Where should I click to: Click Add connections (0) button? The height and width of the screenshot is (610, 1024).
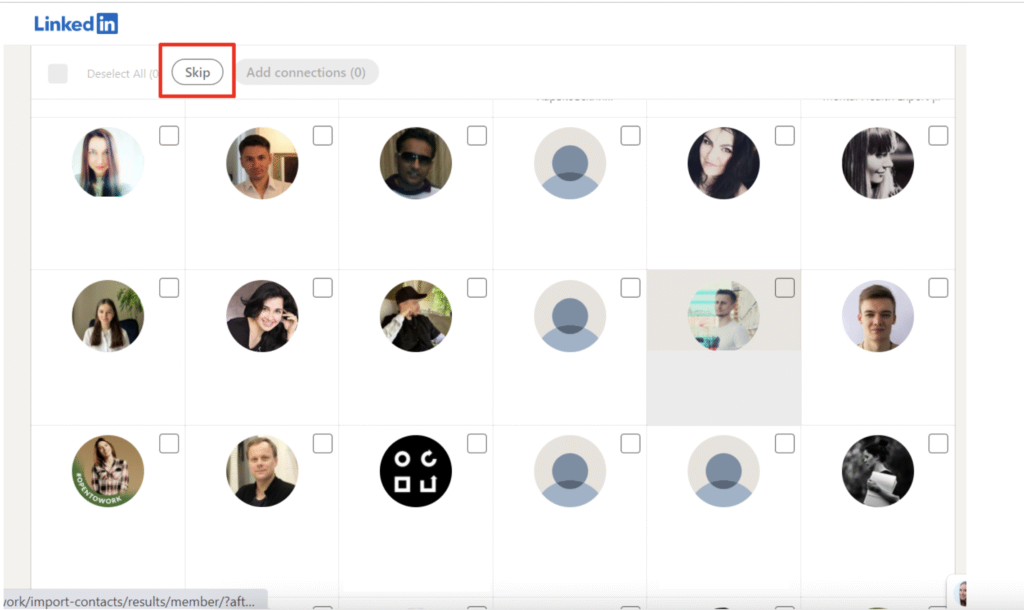(x=306, y=72)
